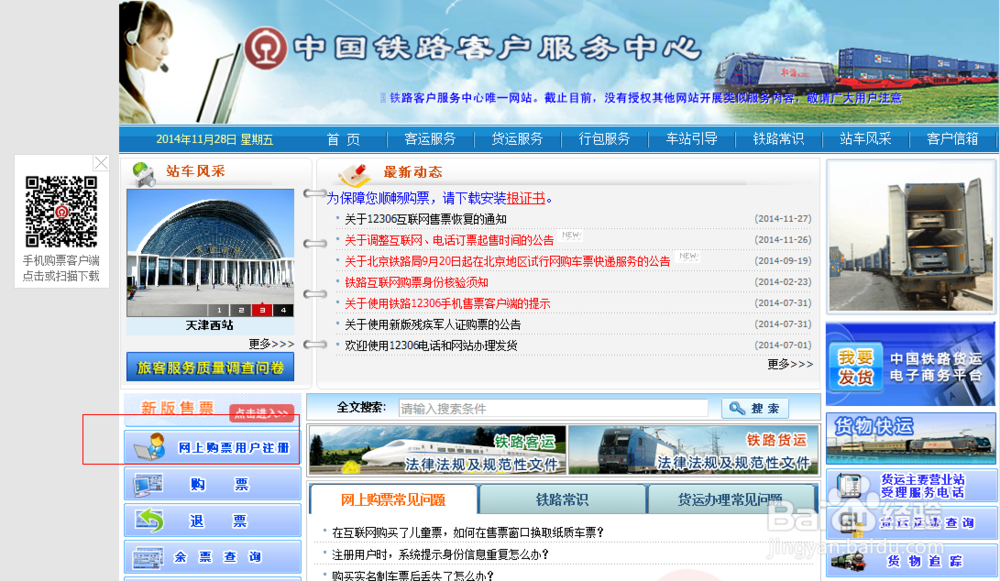The height and width of the screenshot is (581, 1000).
Task: Focus the 全文搜索 input field
Action: click(553, 408)
